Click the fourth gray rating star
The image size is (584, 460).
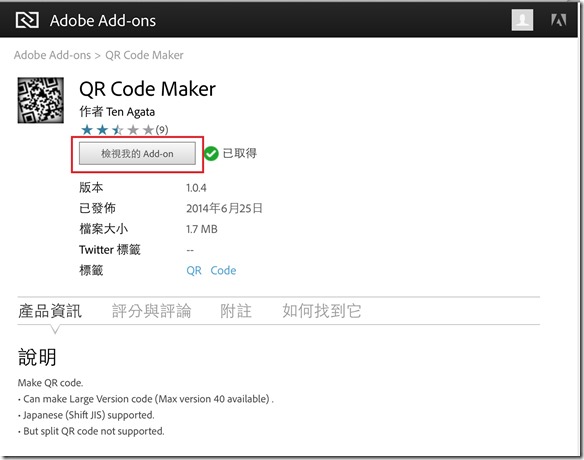pyautogui.click(x=133, y=130)
